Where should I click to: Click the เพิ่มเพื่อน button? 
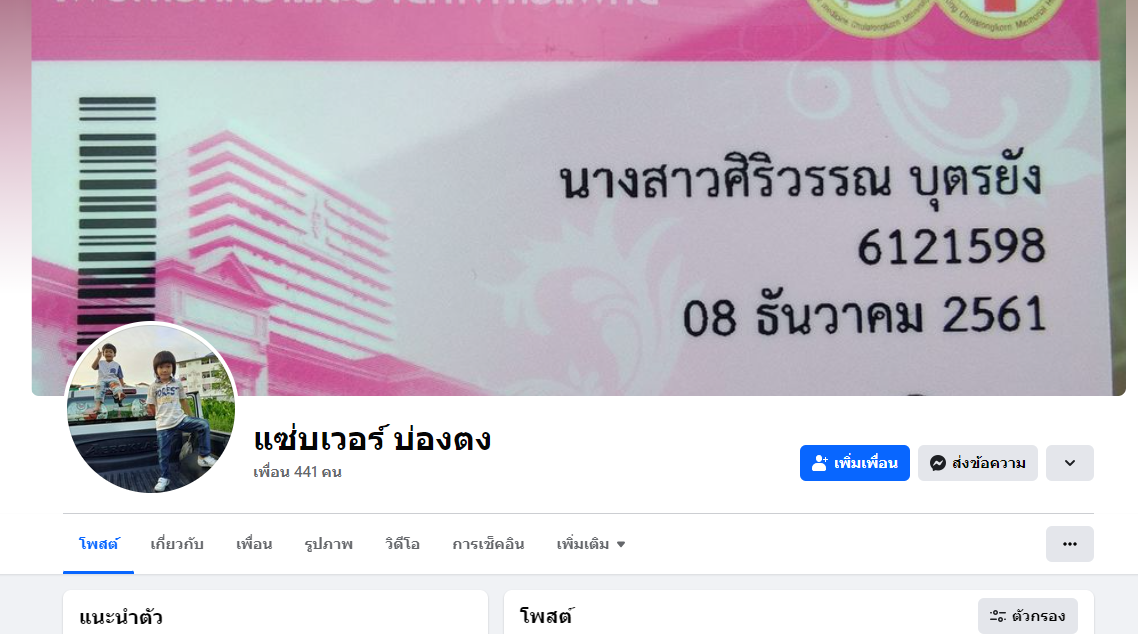click(855, 463)
